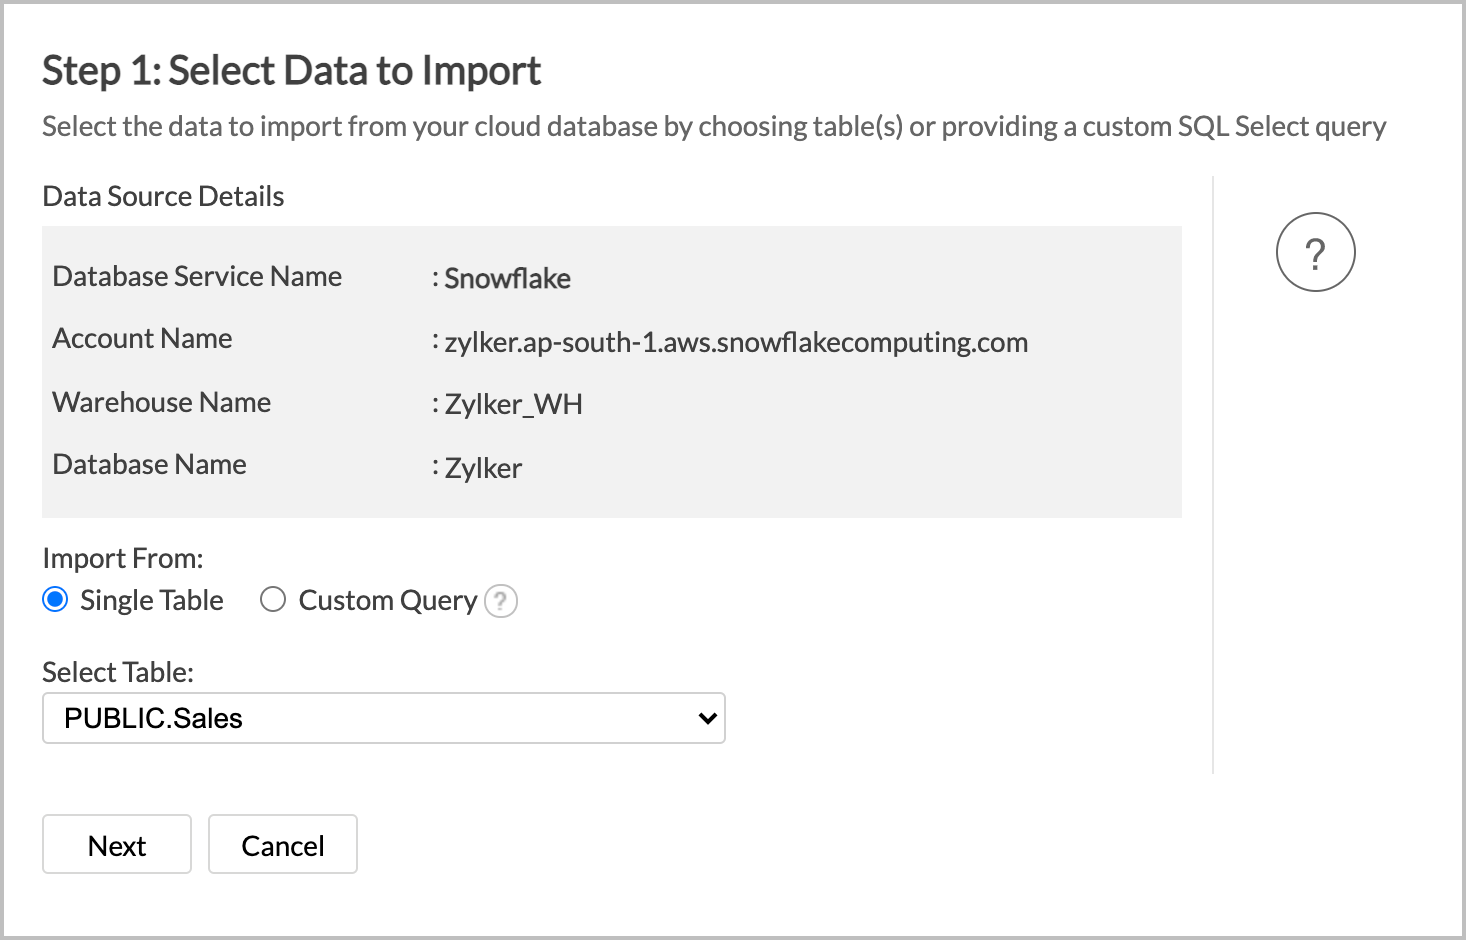Click the Data Source Details heading
The height and width of the screenshot is (940, 1466).
[x=163, y=196]
